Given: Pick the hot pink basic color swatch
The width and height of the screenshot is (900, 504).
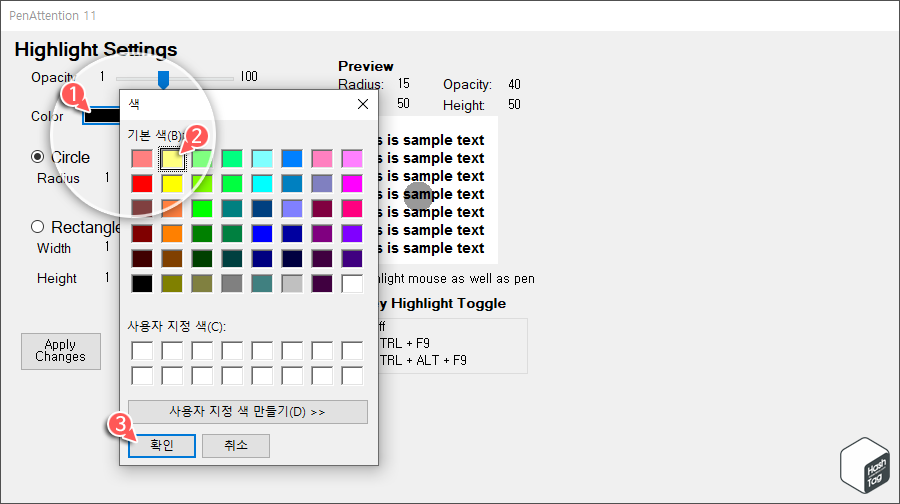Looking at the screenshot, I should pos(352,208).
